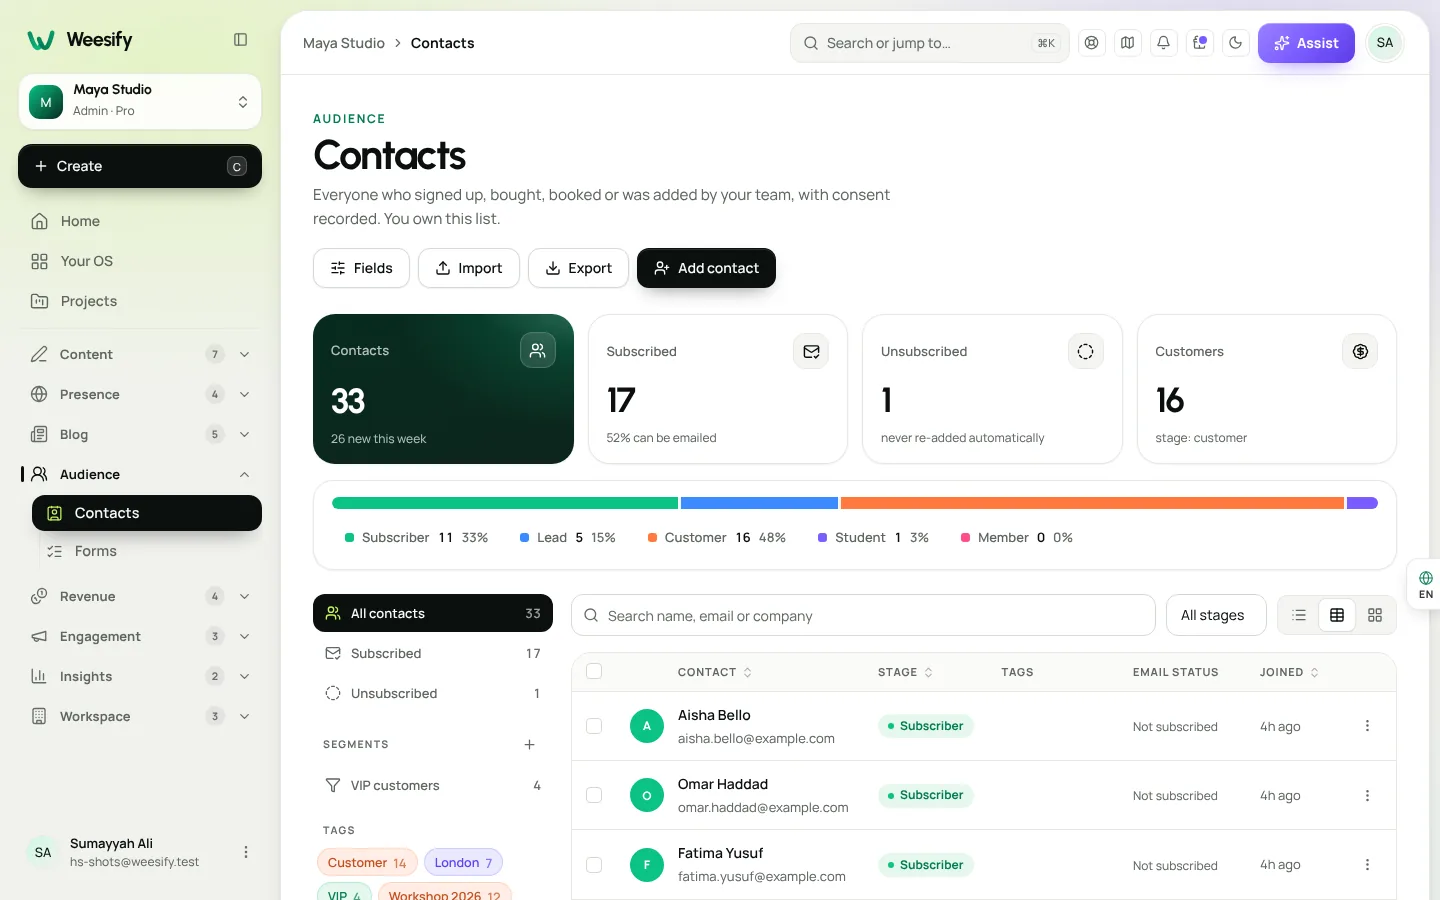Click the green Subscriber bar segment
The width and height of the screenshot is (1440, 900).
[505, 503]
